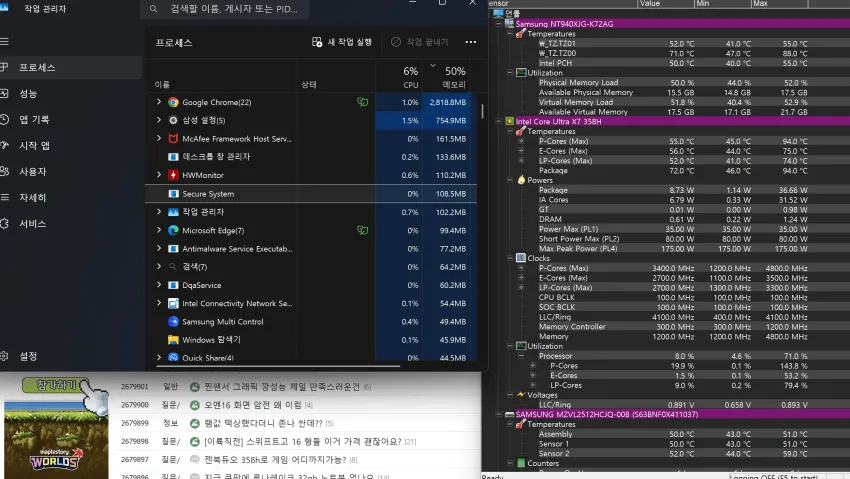This screenshot has width=850, height=479.
Task: Collapse the Powers section in HWMonitor
Action: point(510,180)
